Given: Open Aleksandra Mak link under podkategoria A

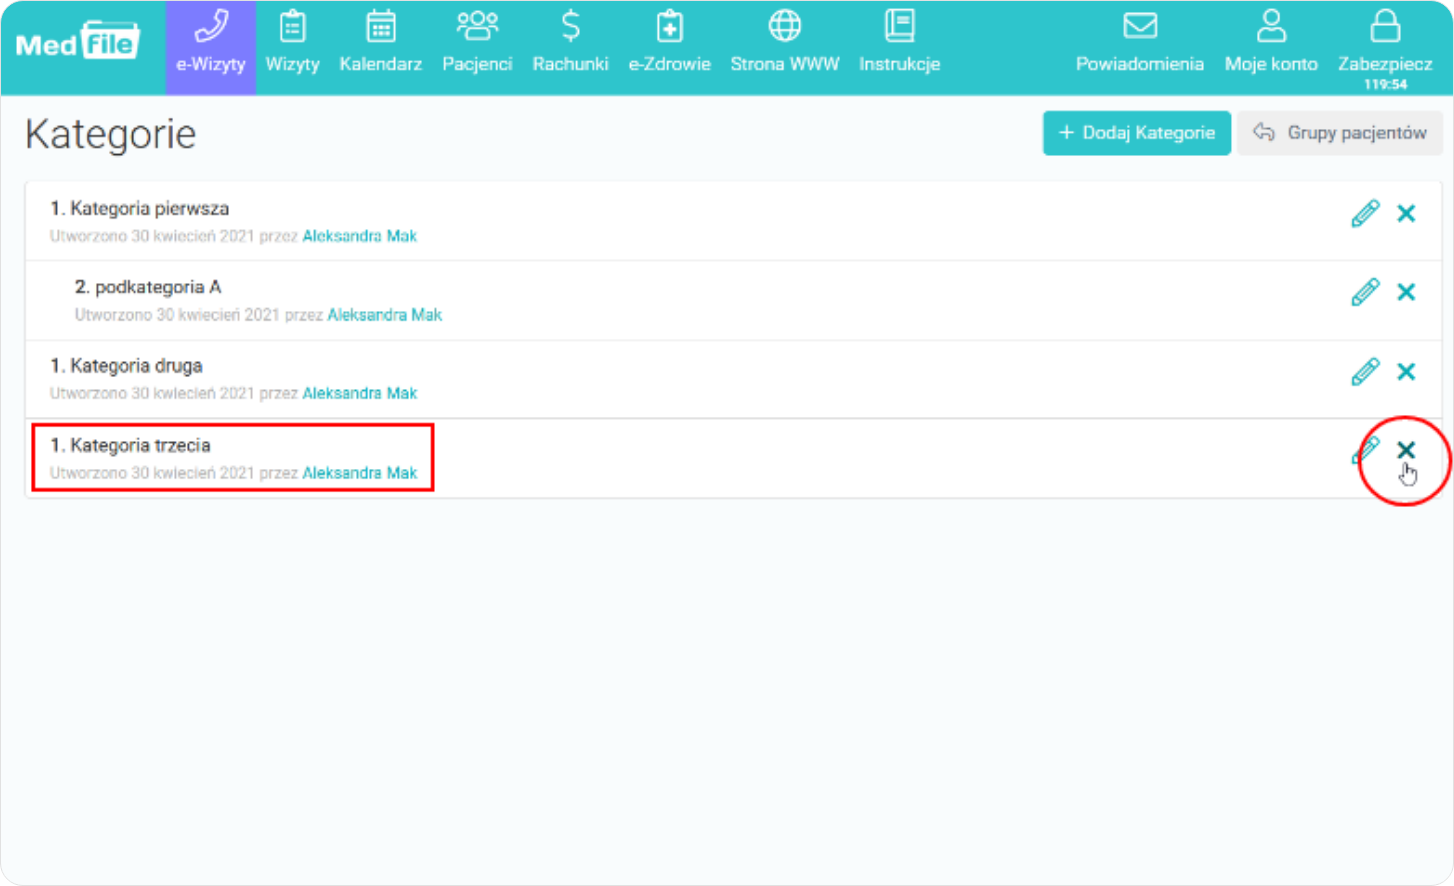Looking at the screenshot, I should point(385,315).
